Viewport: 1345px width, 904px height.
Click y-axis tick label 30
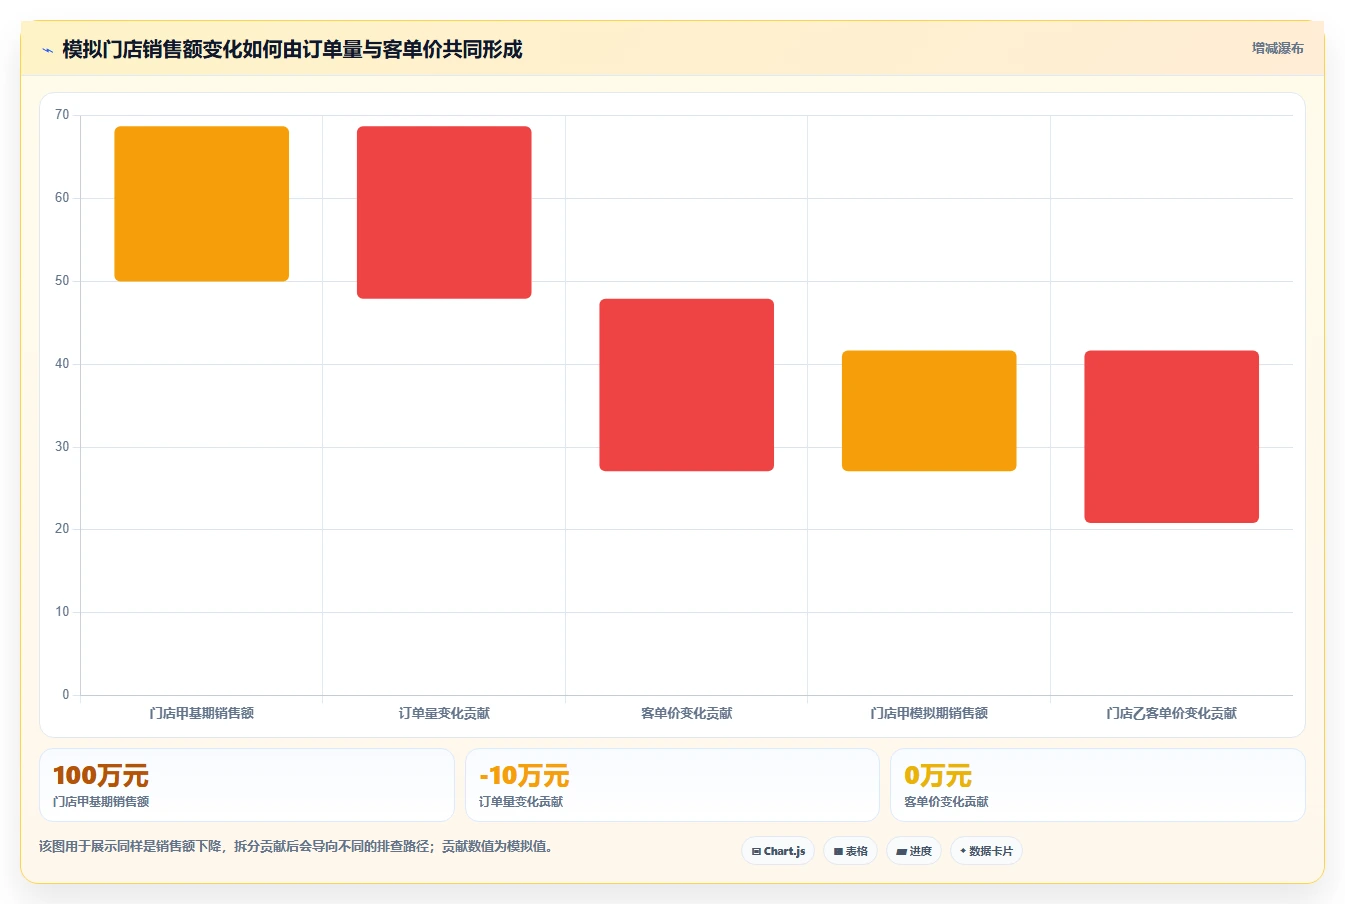tap(62, 447)
